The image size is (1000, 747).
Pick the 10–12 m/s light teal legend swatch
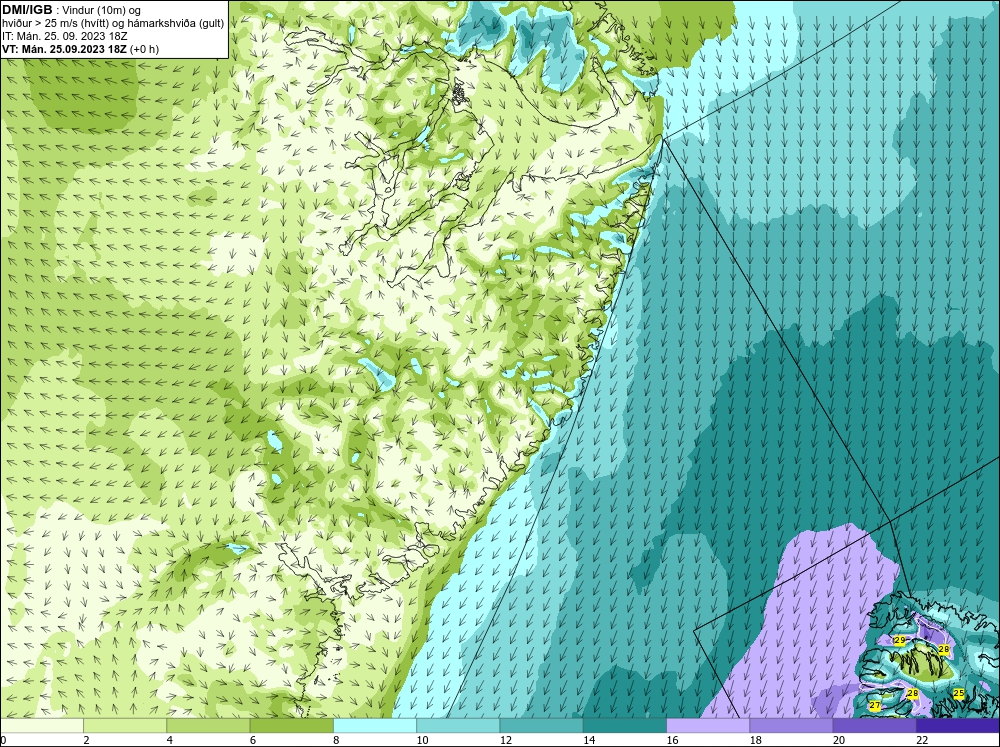click(x=458, y=725)
